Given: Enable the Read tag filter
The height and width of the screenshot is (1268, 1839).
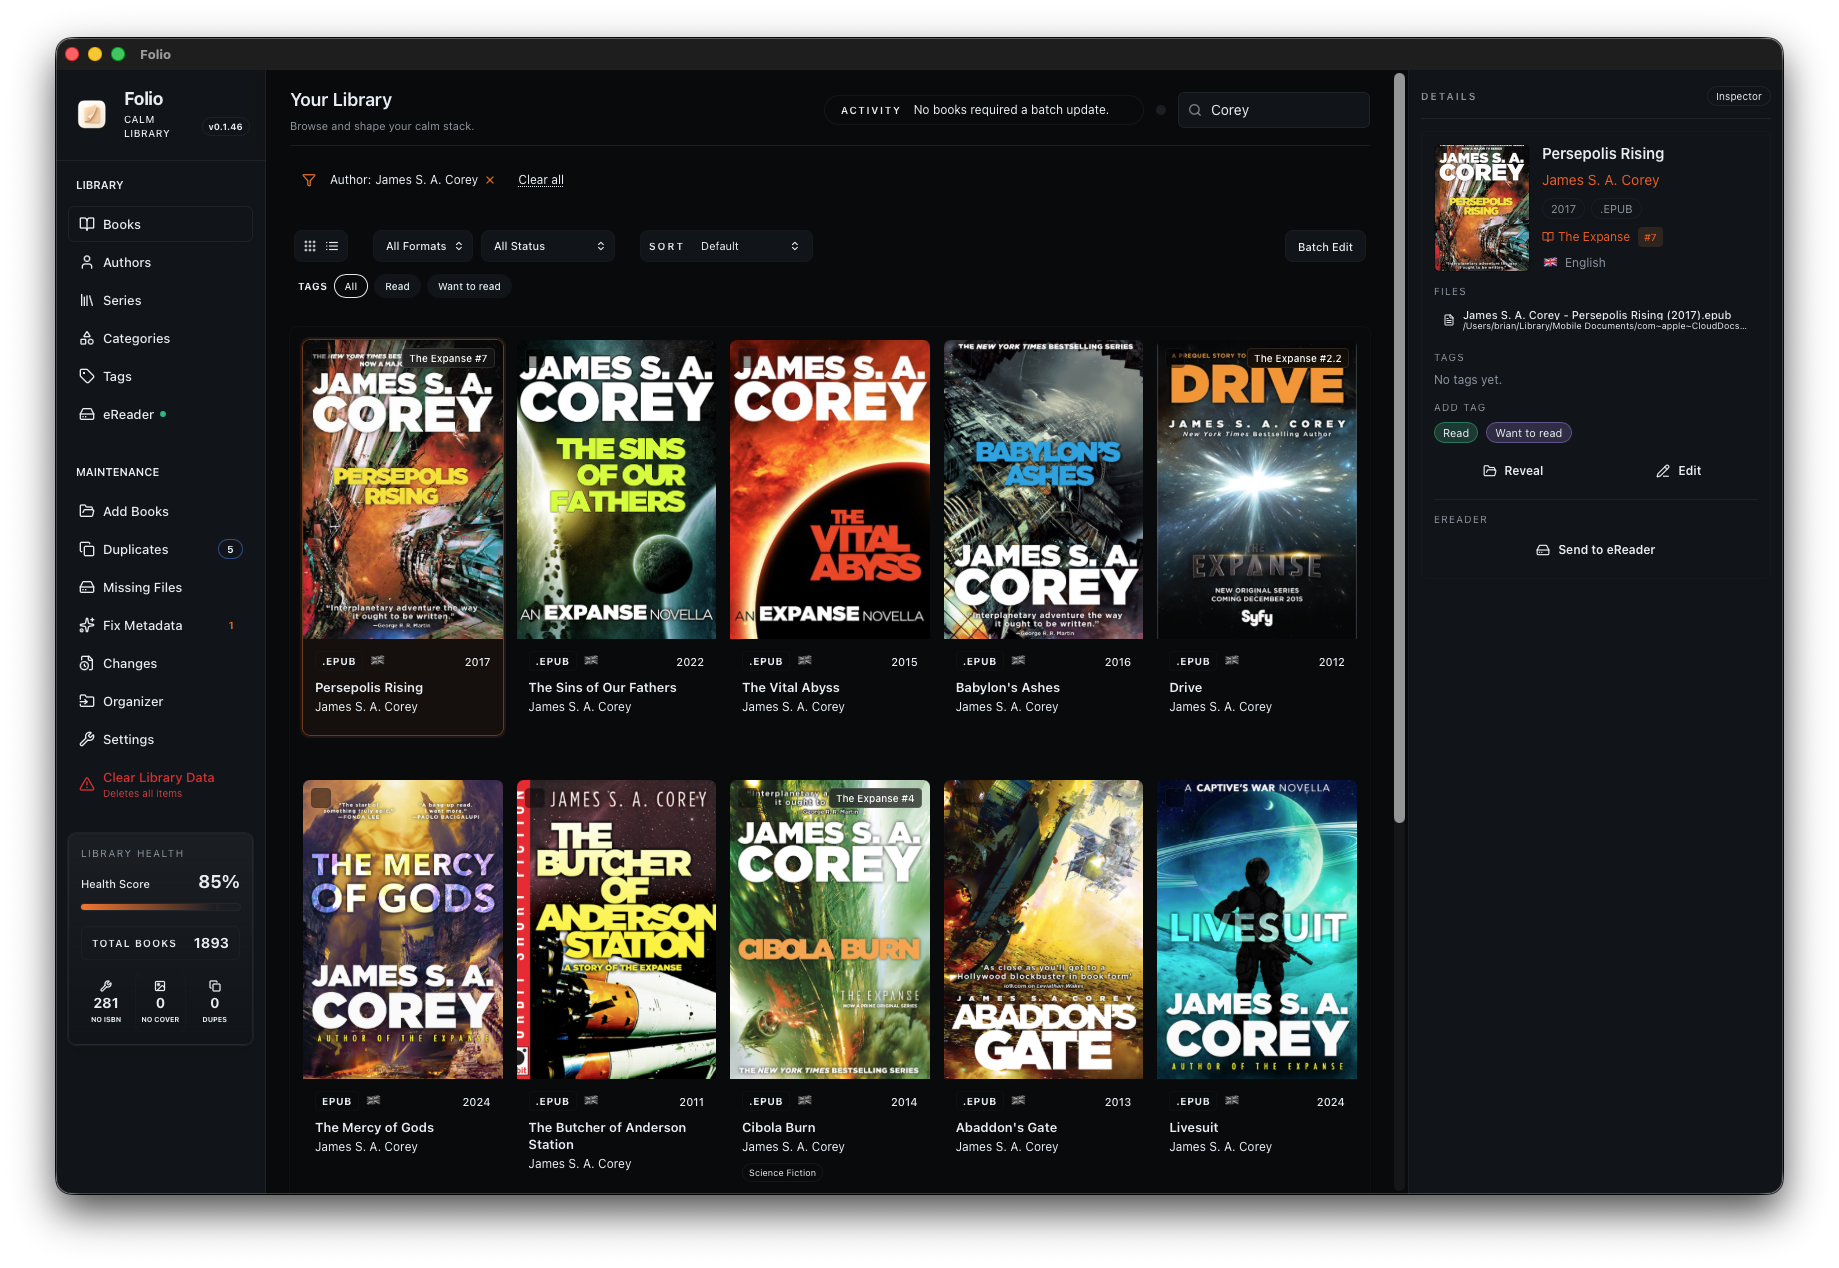Looking at the screenshot, I should click(x=397, y=286).
